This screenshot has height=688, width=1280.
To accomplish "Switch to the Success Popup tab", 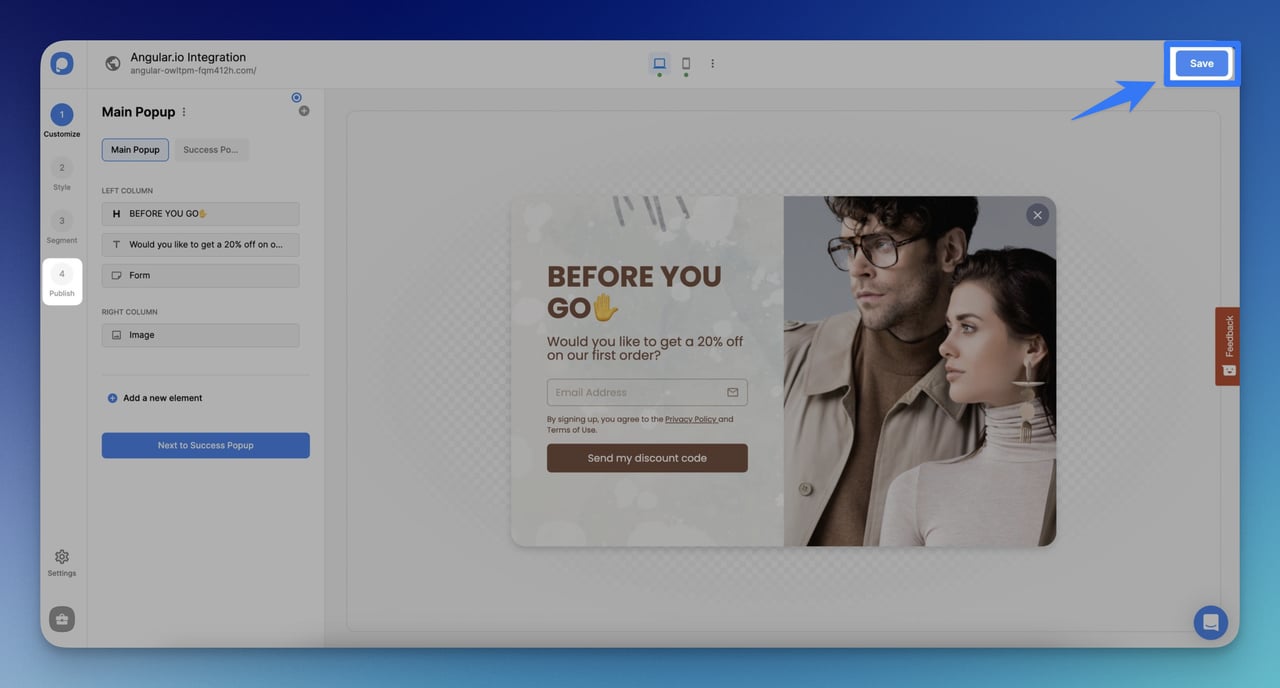I will (x=211, y=149).
